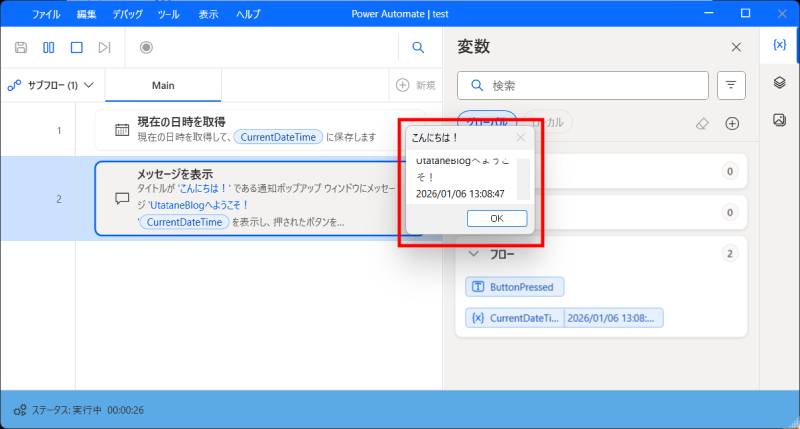Click the 2026/01/06 13:08 variable value
The image size is (800, 429).
point(614,318)
